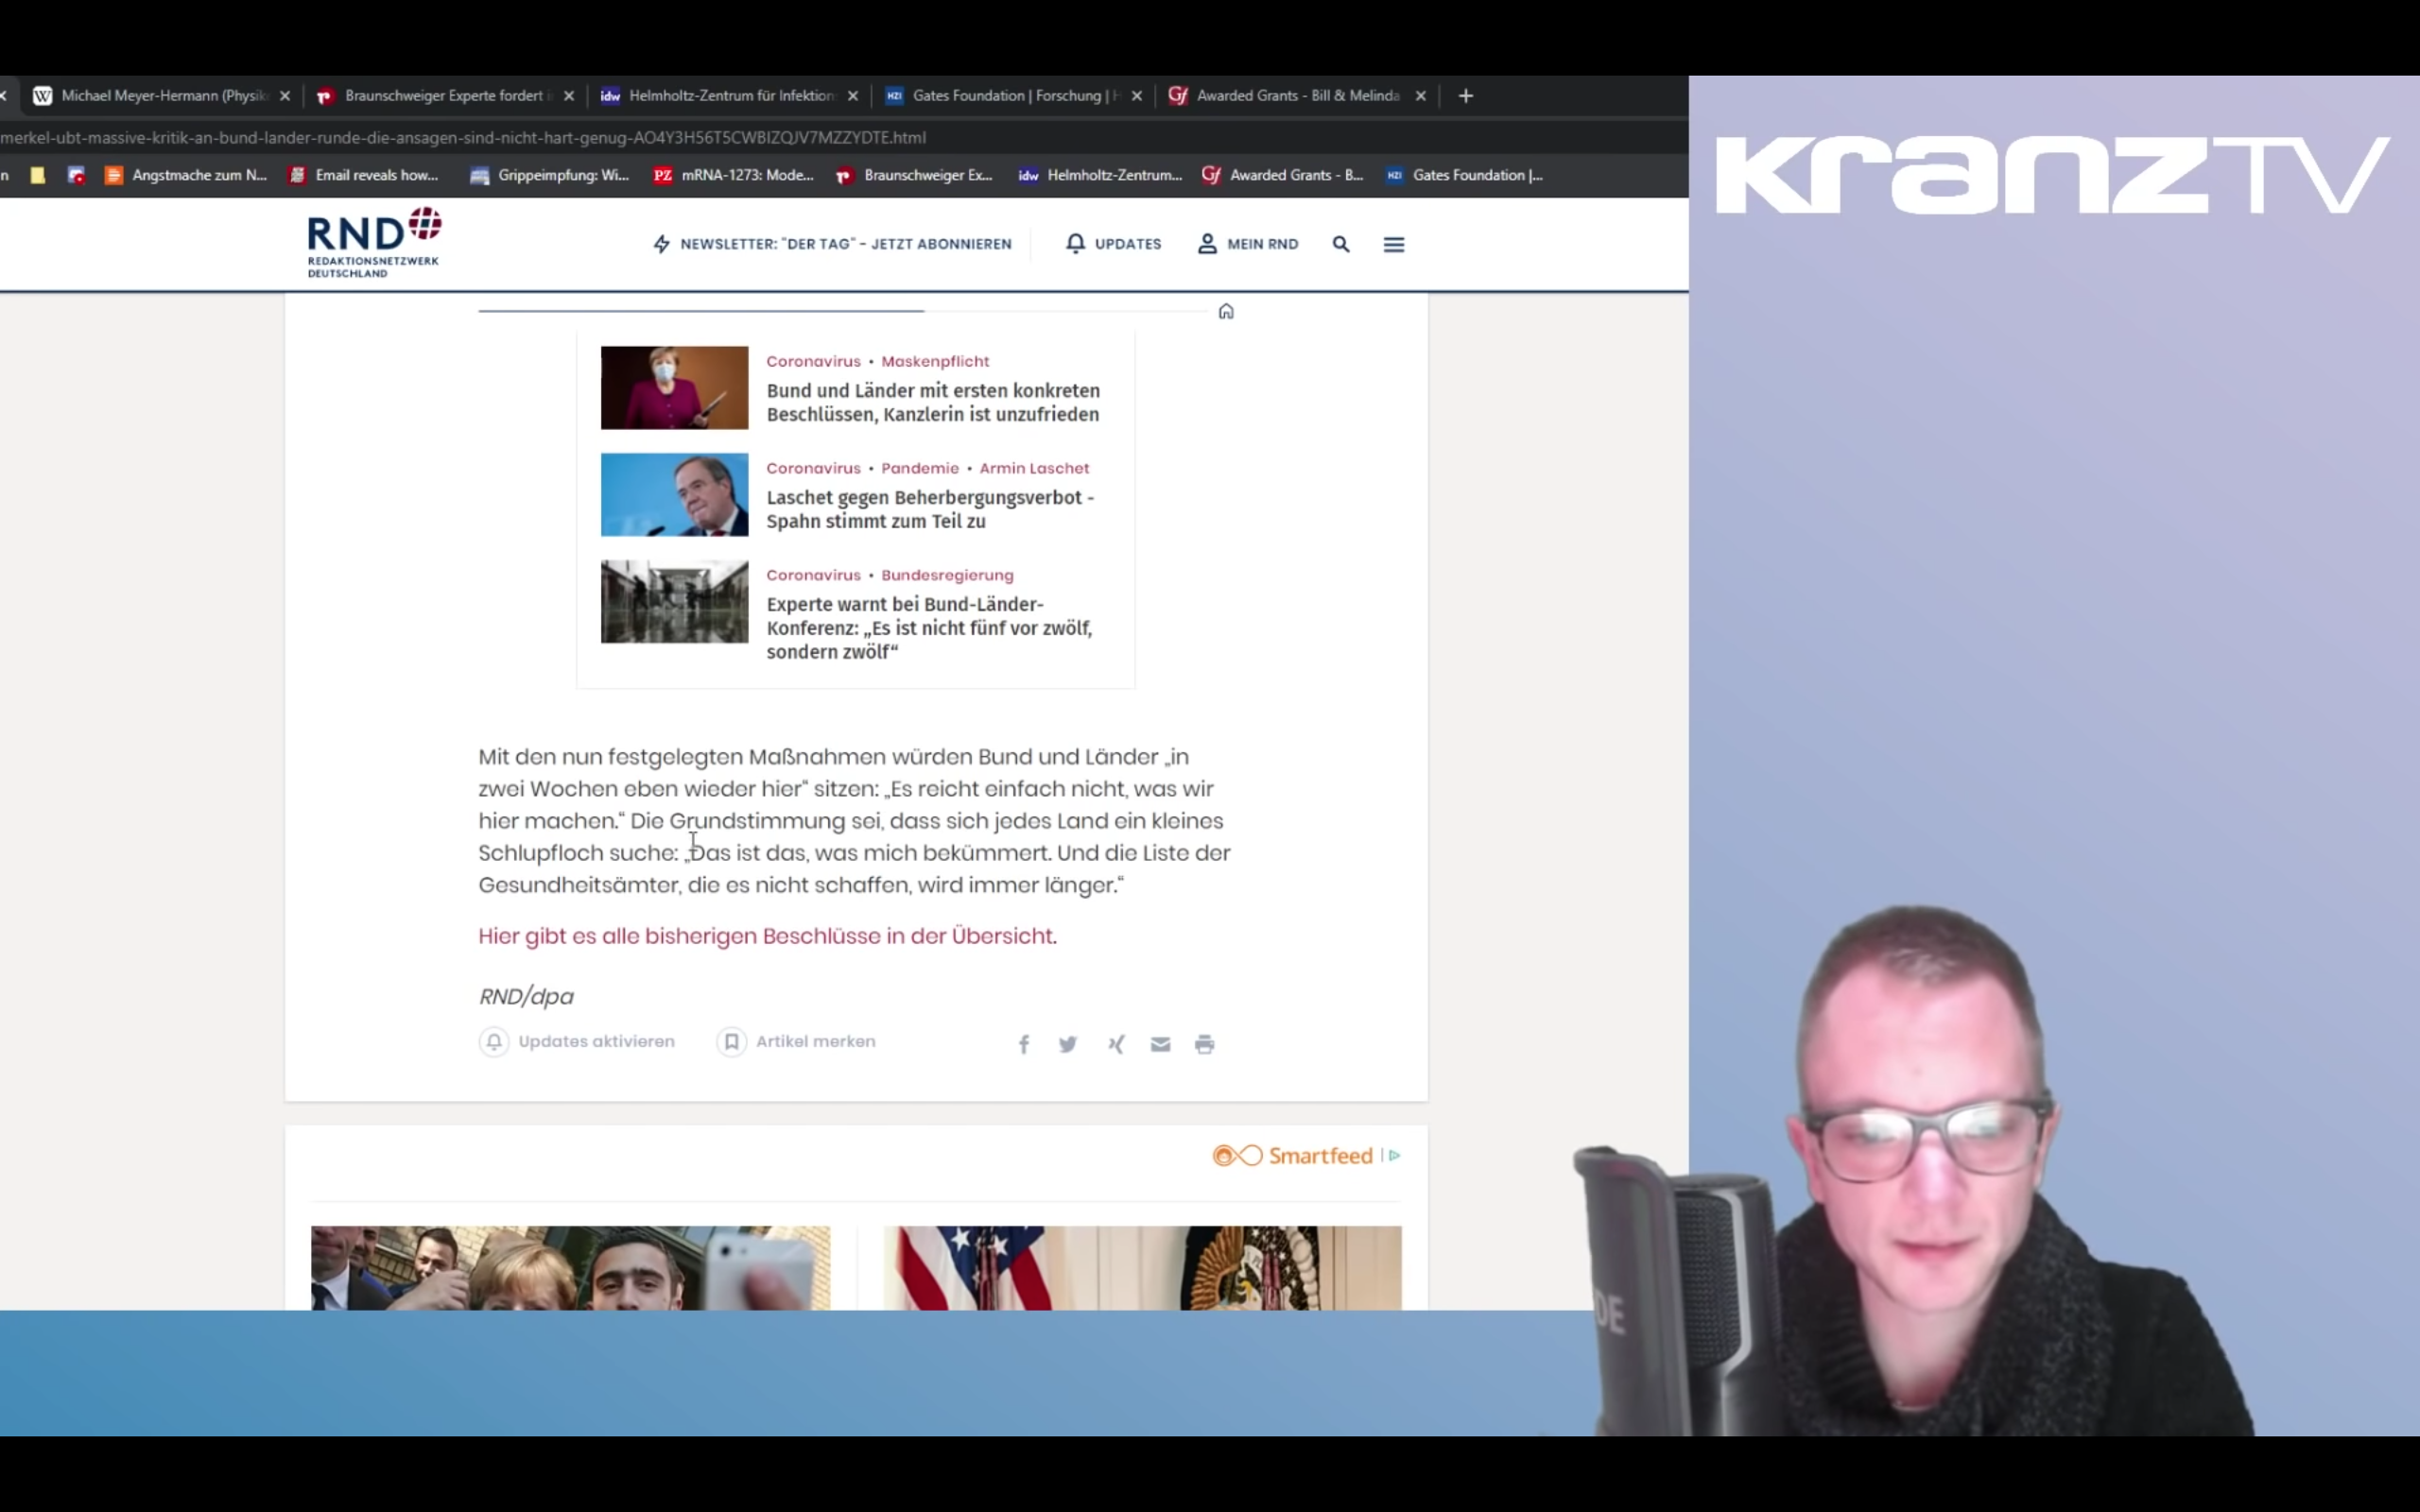Print the article with printer icon
The width and height of the screenshot is (2420, 1512).
[1204, 1044]
